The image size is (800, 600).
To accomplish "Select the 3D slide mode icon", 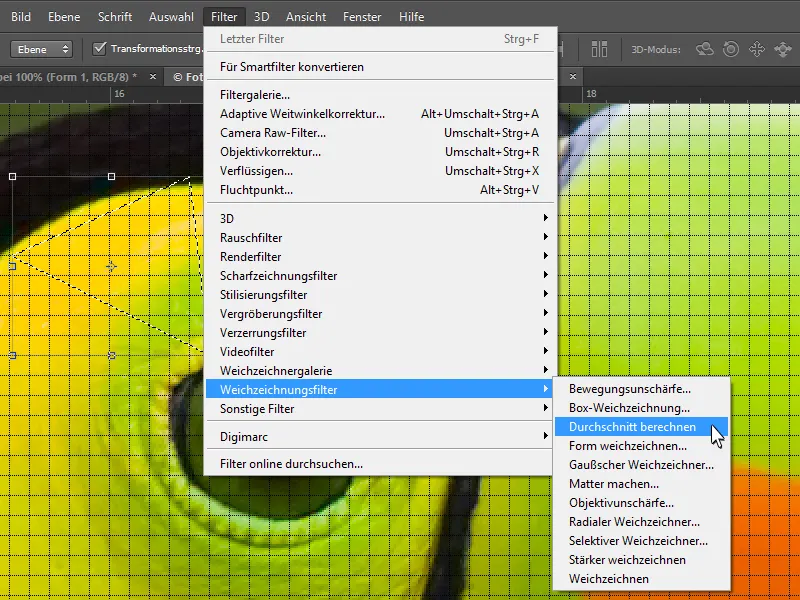I will 783,49.
